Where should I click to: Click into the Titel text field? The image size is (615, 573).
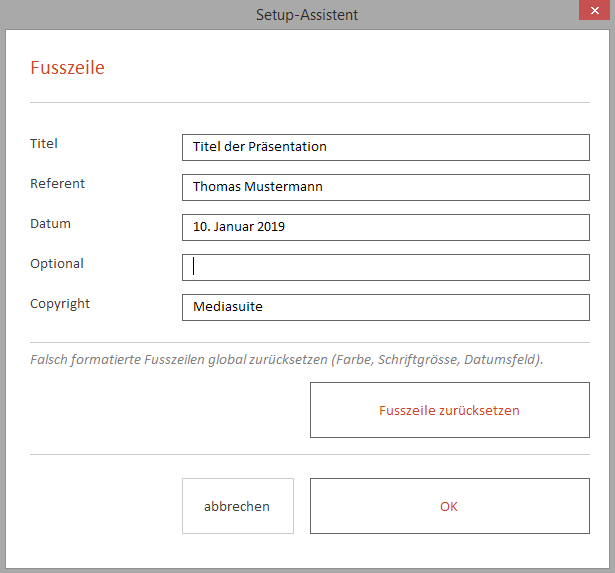(386, 147)
